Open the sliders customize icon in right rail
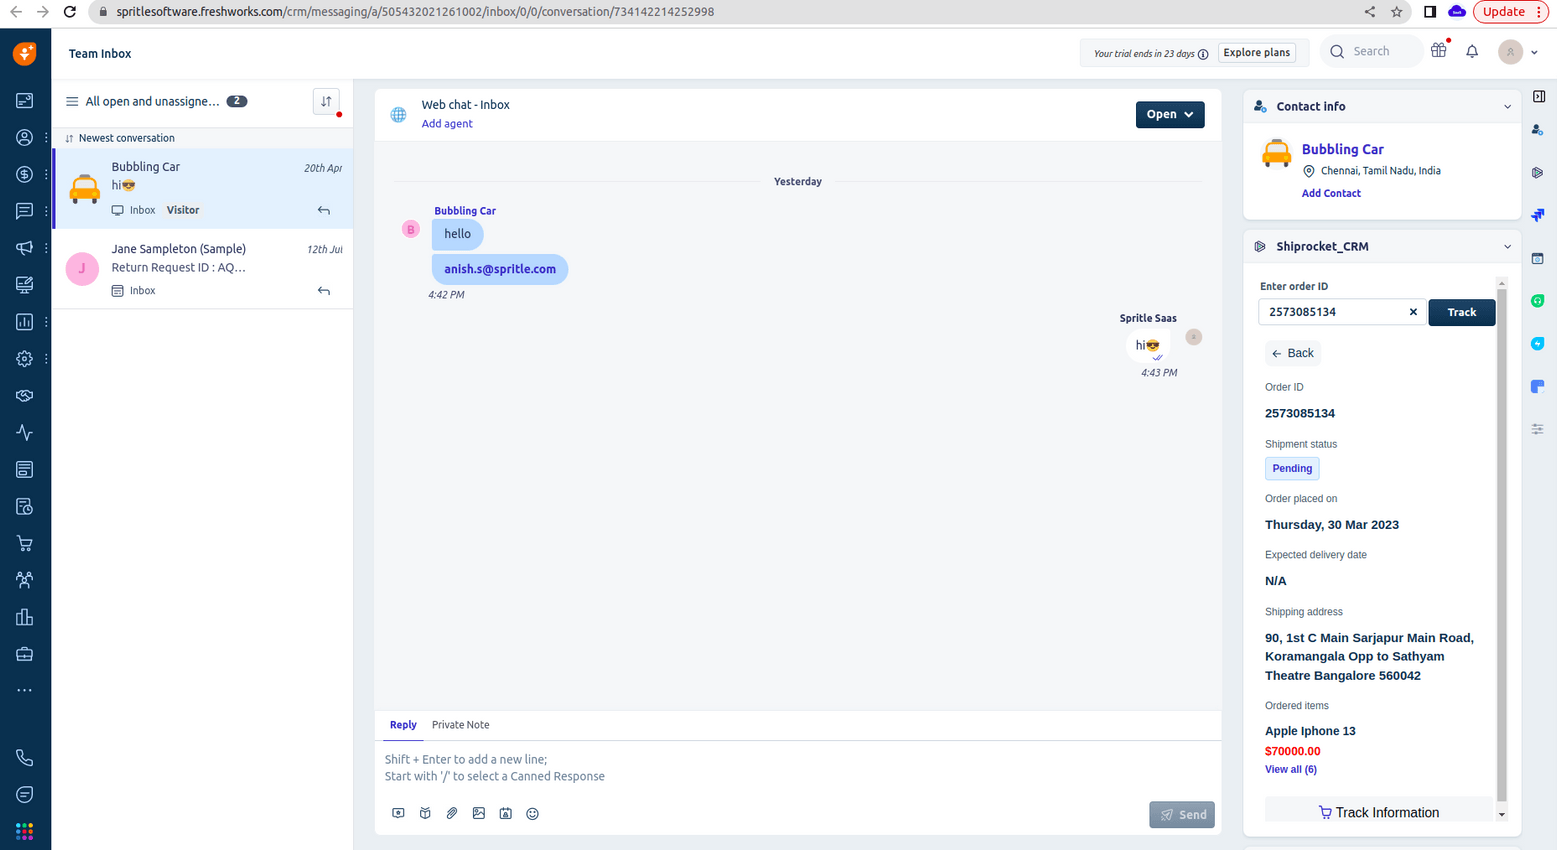The width and height of the screenshot is (1557, 850). [1538, 429]
